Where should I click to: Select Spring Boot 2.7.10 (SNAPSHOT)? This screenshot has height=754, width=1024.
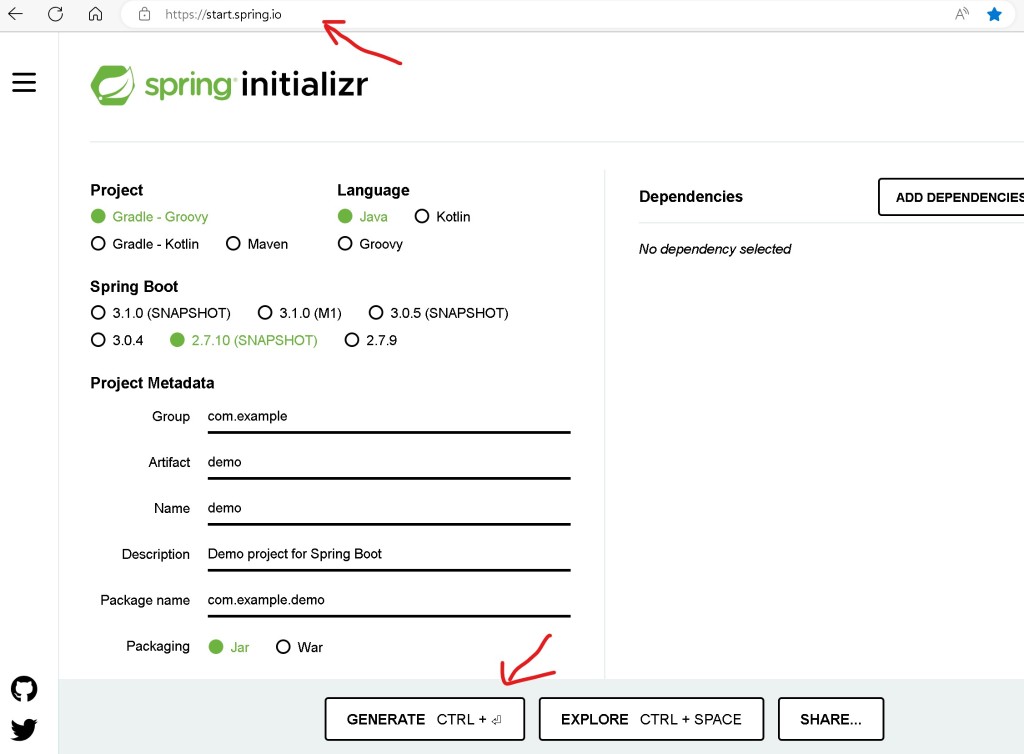pos(244,340)
